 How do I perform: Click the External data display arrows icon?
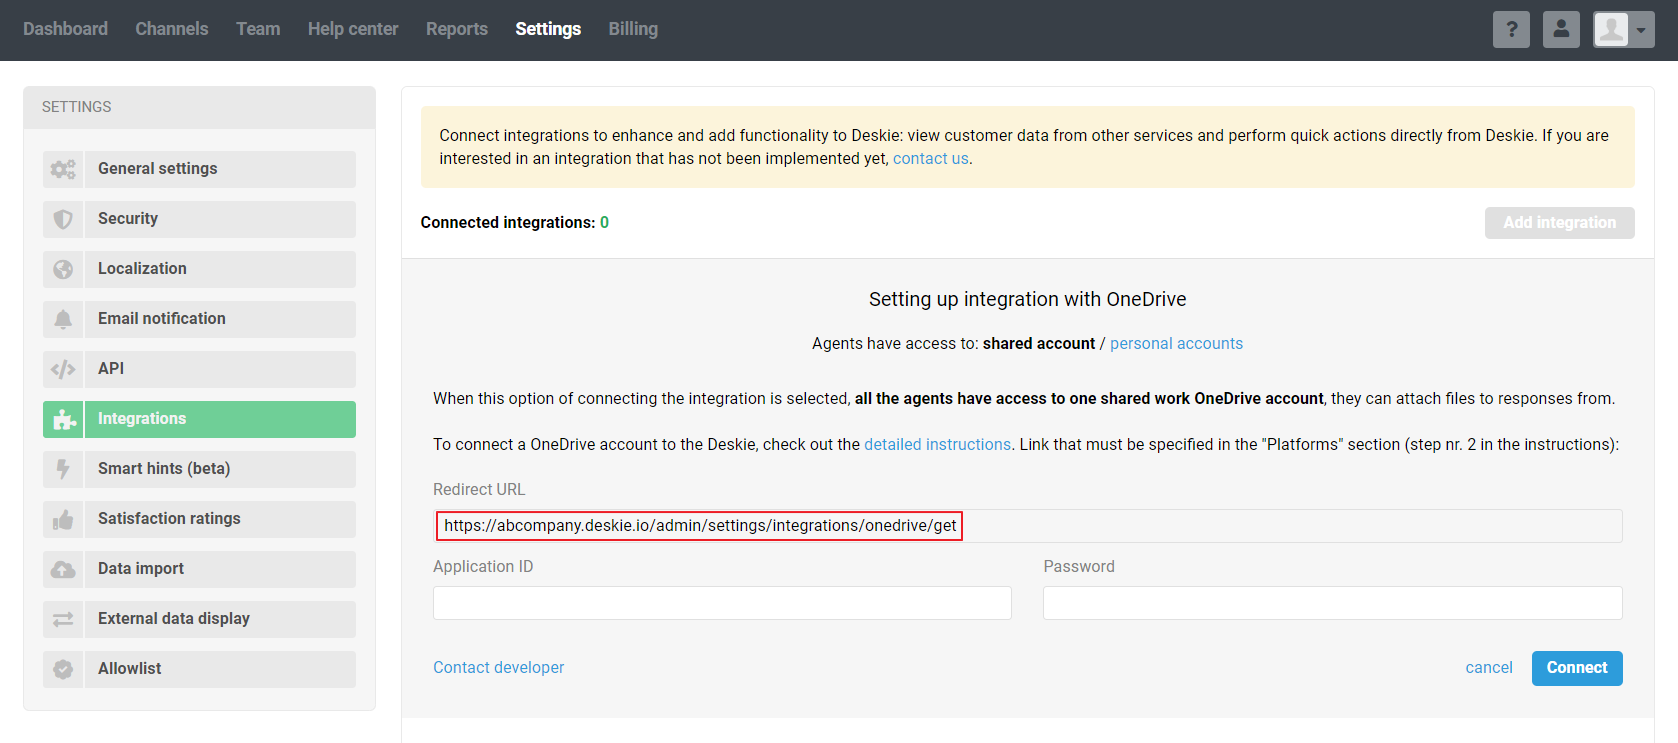[x=63, y=619]
